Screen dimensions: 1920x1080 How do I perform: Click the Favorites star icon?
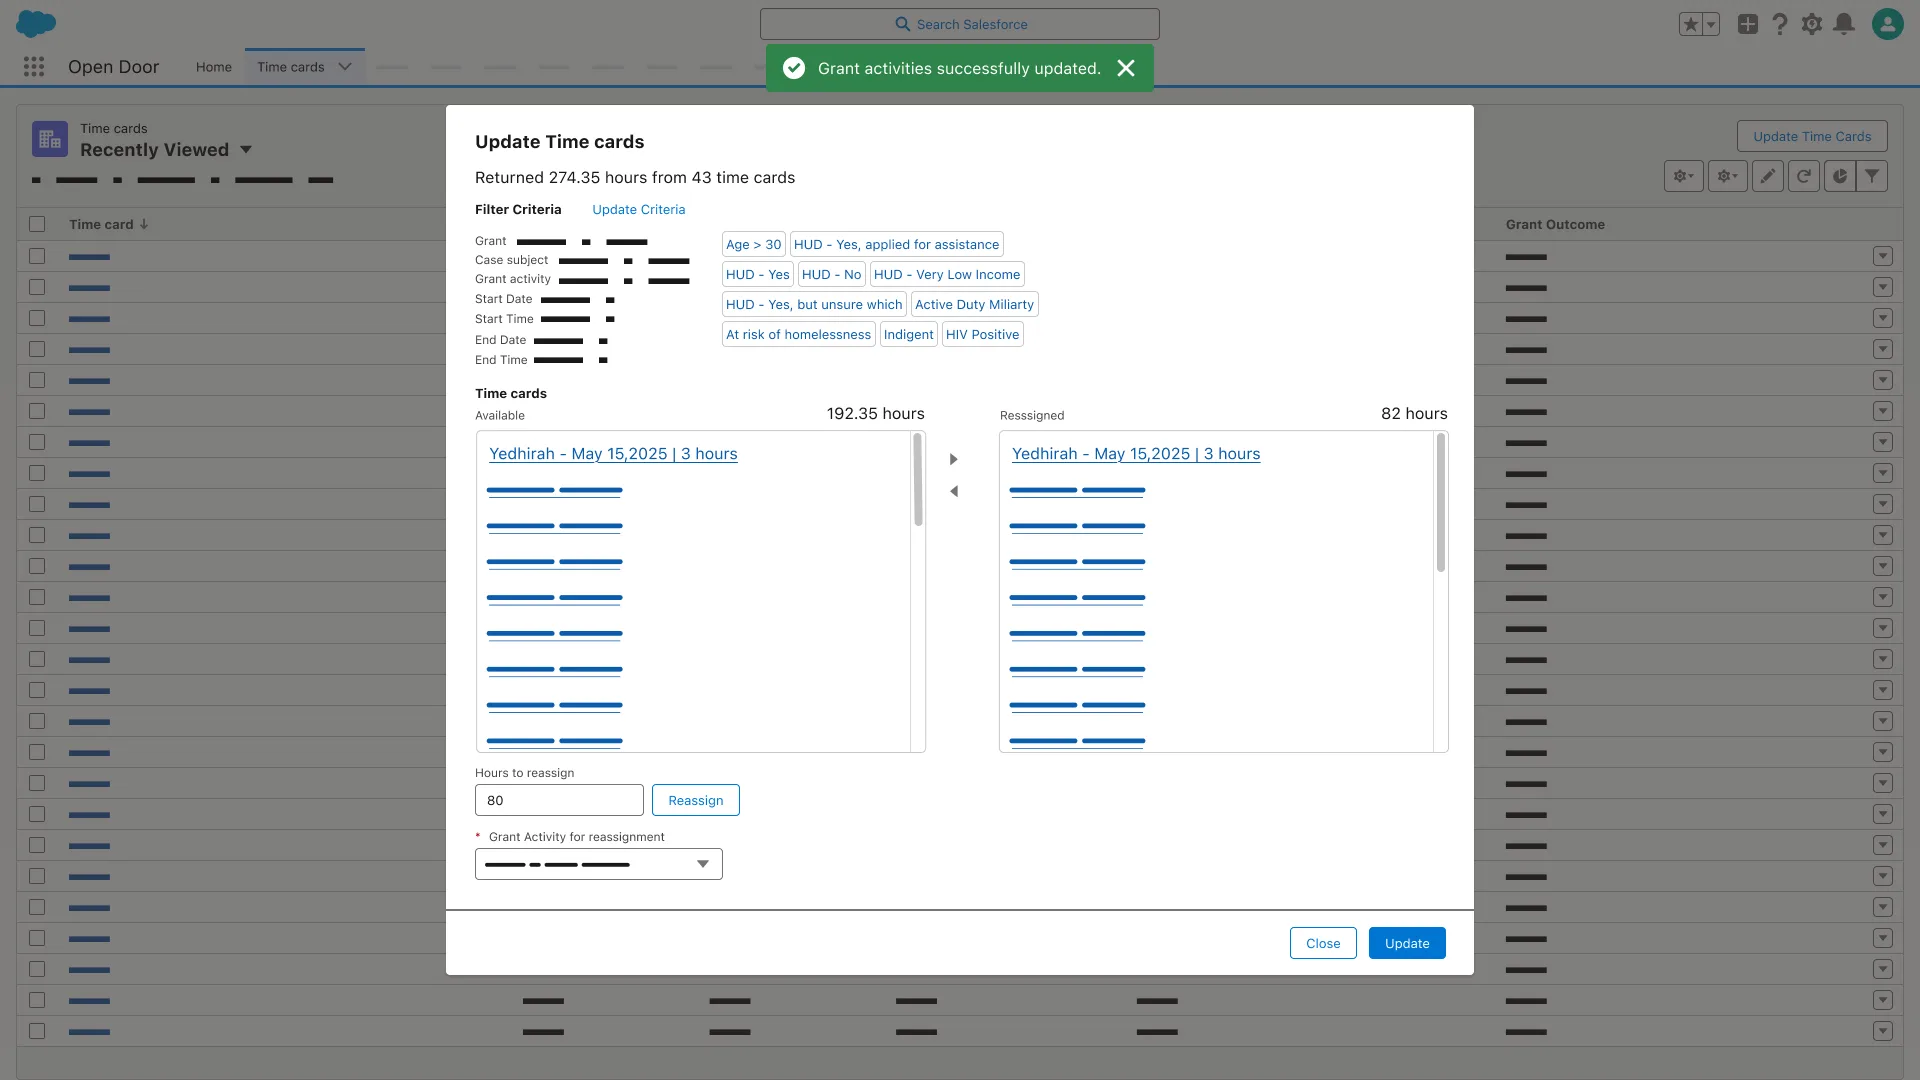(1690, 24)
